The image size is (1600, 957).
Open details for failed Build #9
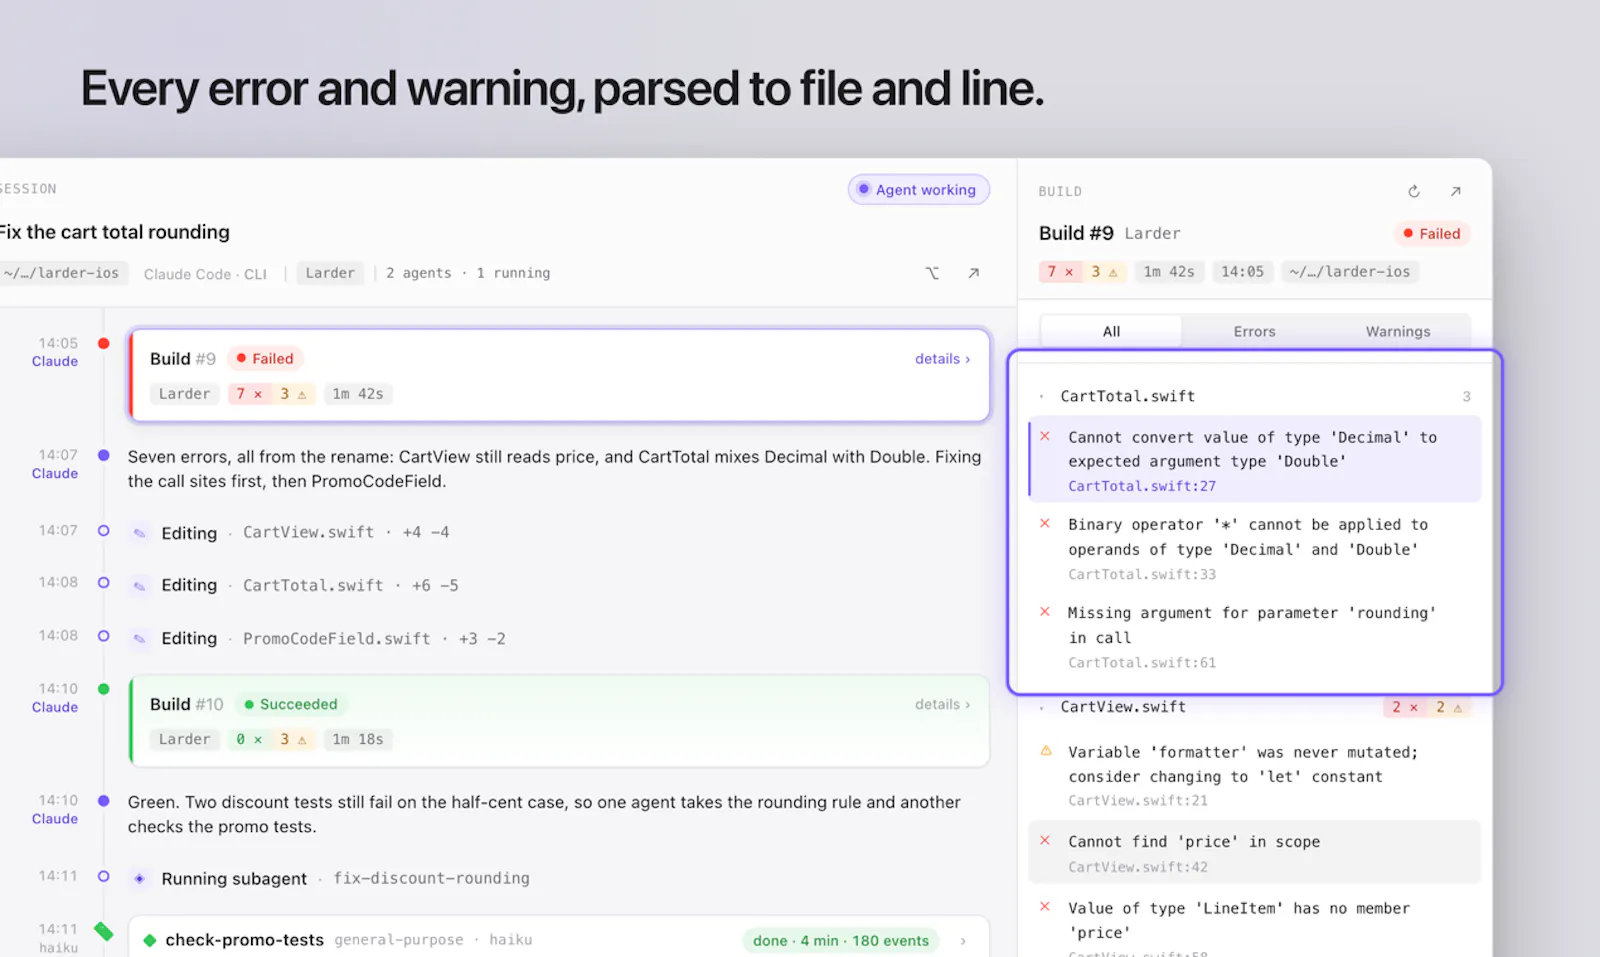tap(942, 359)
